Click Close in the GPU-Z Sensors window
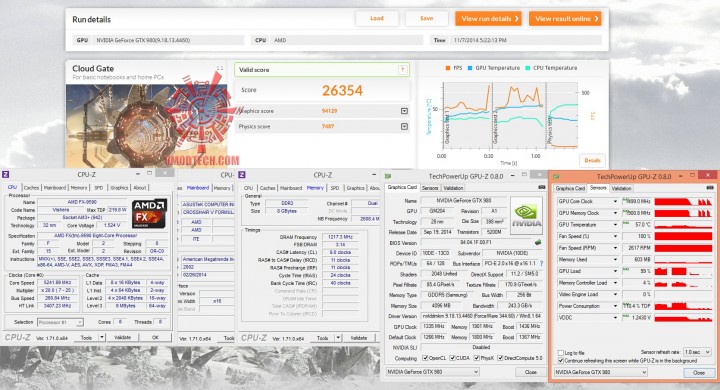 699,373
